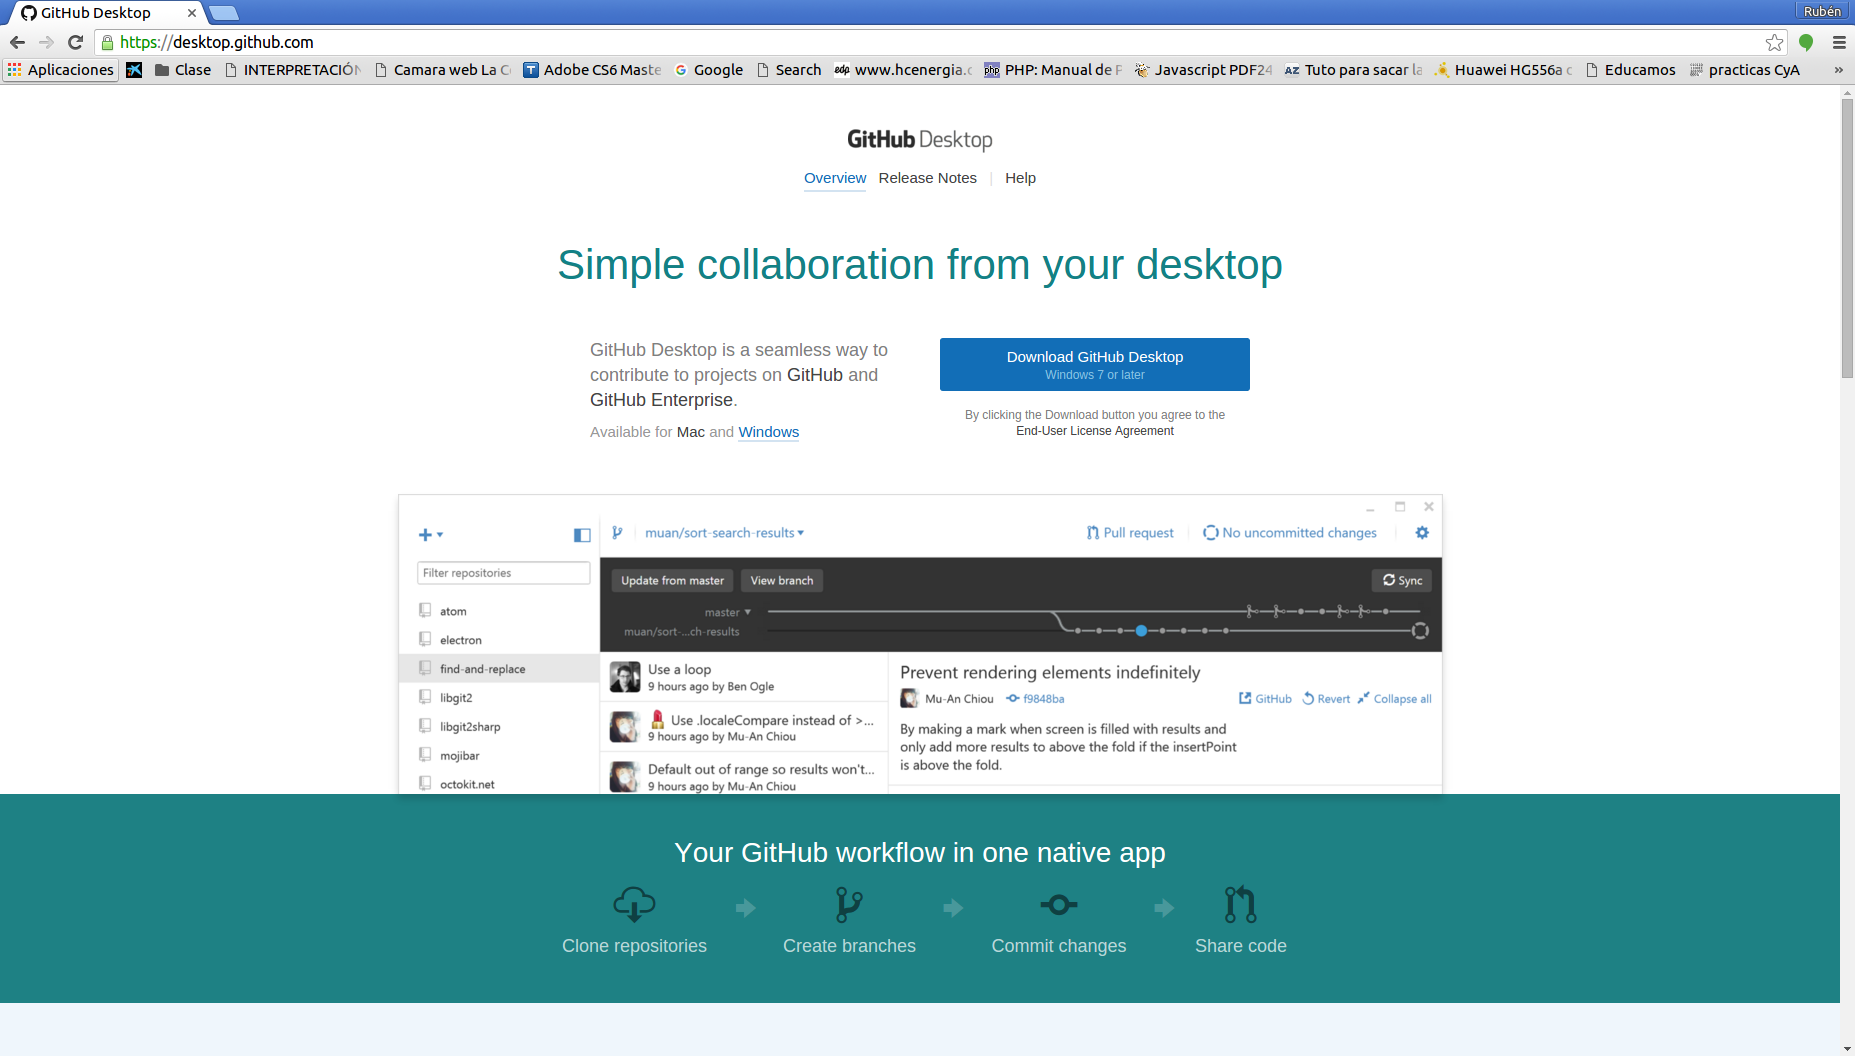Viewport: 1855px width, 1056px height.
Task: Open the settings gear icon
Action: click(1422, 533)
